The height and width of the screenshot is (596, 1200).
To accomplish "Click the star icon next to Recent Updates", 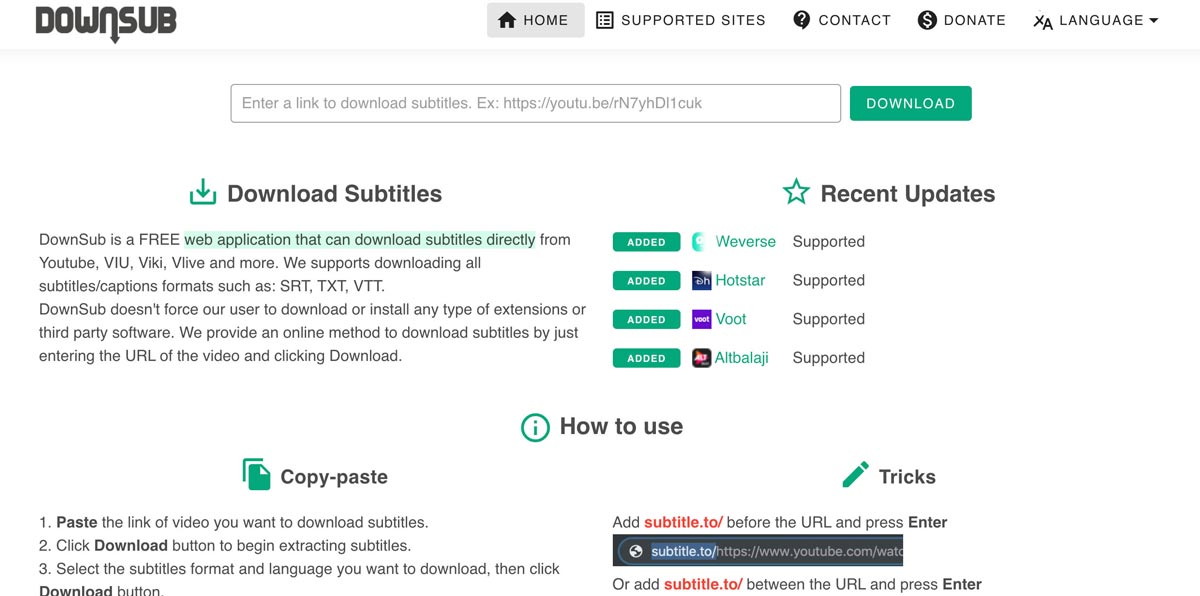I will [796, 192].
